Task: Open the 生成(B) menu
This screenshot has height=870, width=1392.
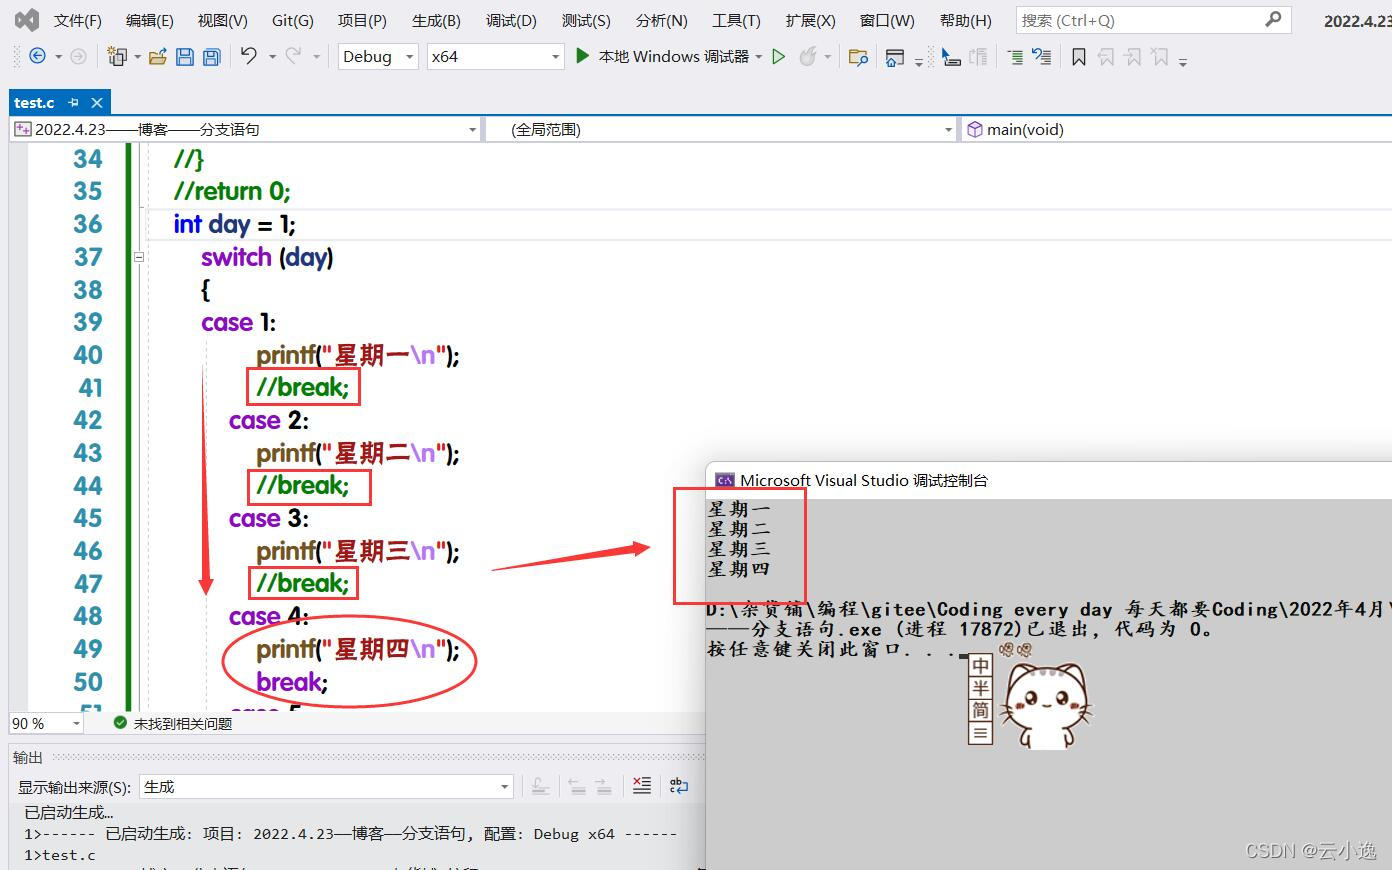Action: (436, 20)
